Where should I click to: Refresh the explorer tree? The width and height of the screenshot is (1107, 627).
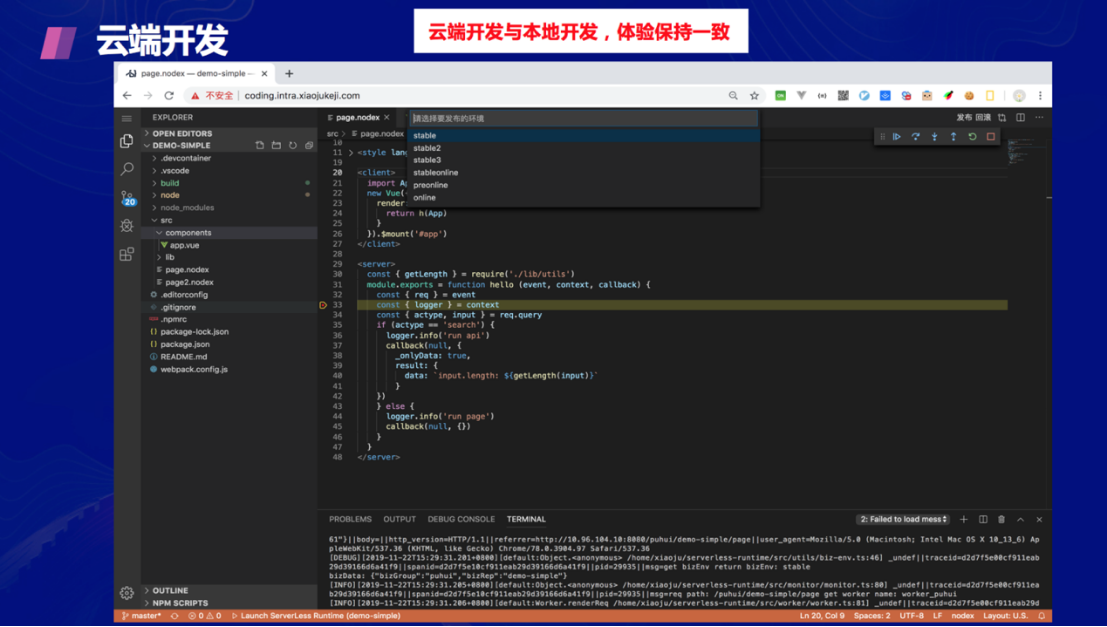[292, 145]
